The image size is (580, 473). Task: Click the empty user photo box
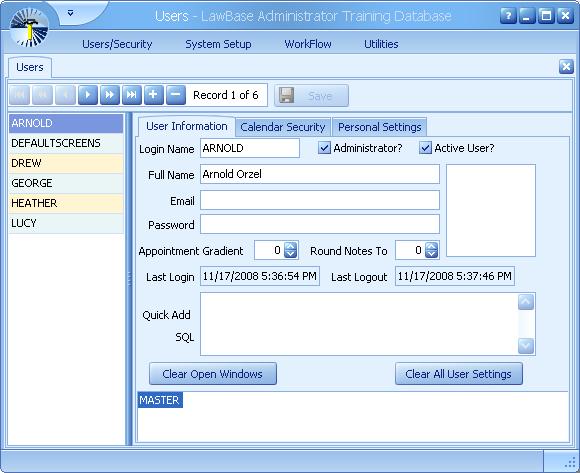click(491, 210)
